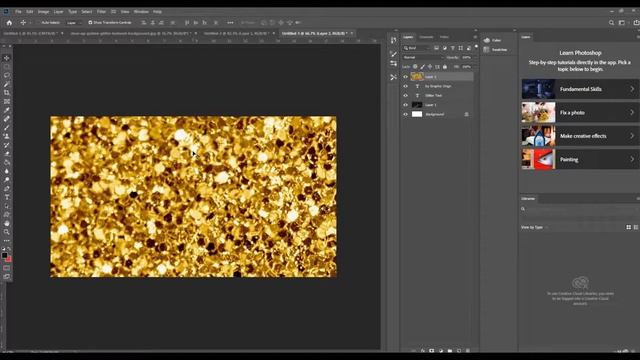Open the layer Kind filter dropdown

pos(417,48)
